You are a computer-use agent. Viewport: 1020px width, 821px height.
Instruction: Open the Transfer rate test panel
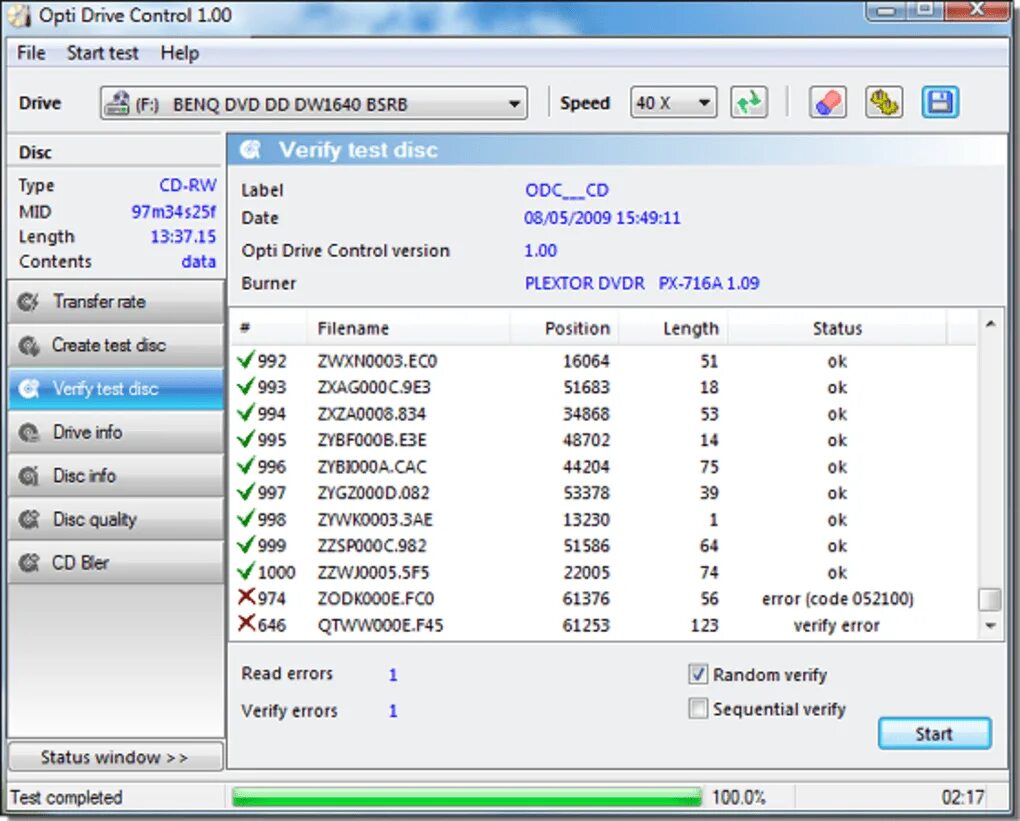(x=116, y=302)
